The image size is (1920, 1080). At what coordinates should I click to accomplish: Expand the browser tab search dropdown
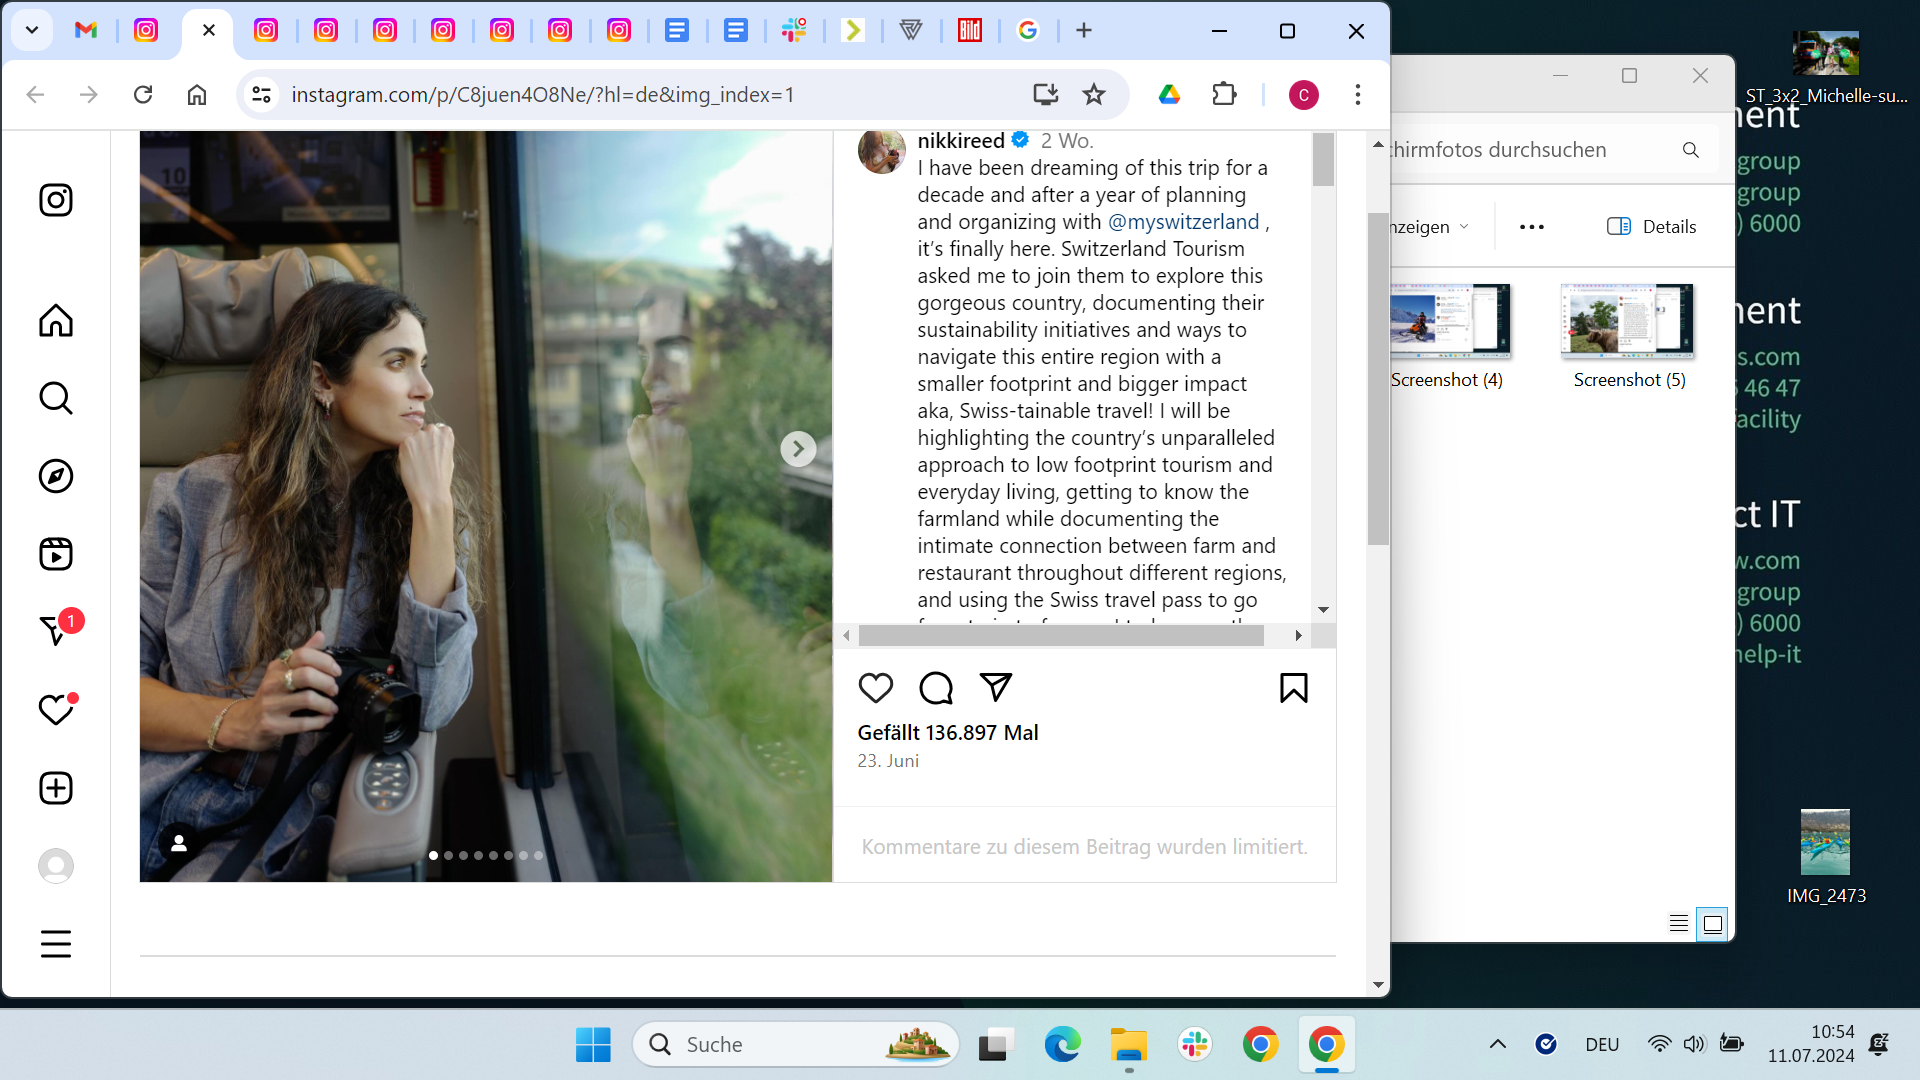coord(32,30)
